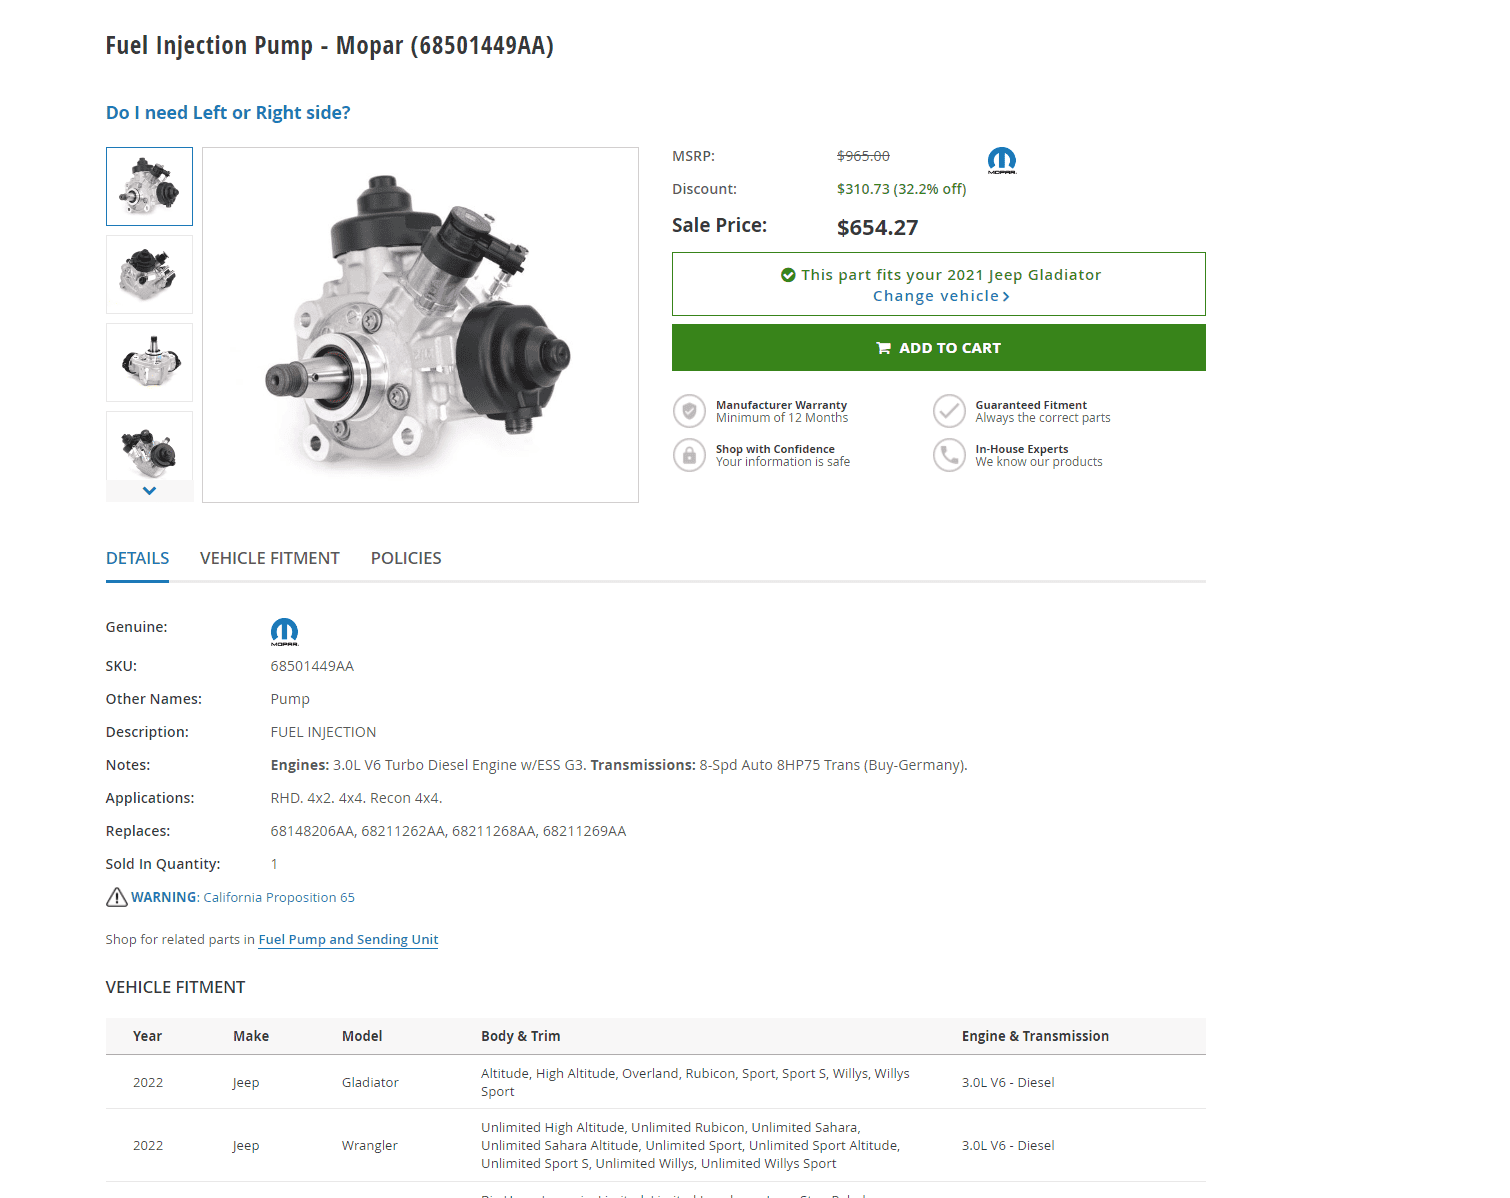The width and height of the screenshot is (1510, 1198).
Task: Open the Fuel Pump and Sending Unit link
Action: (x=348, y=939)
